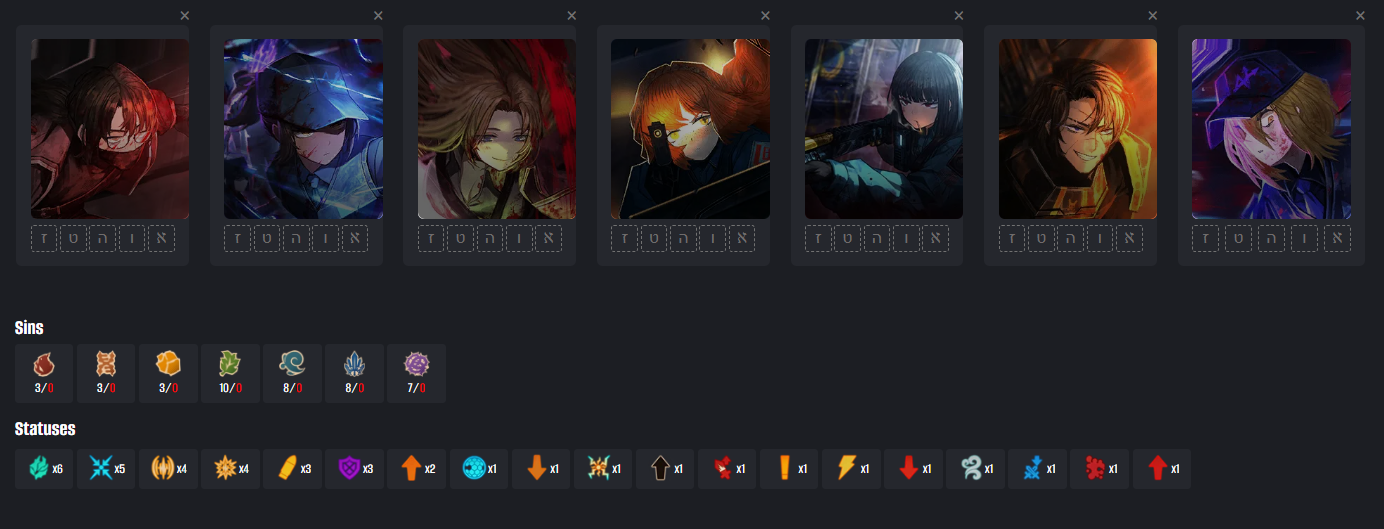Select the yellow rock Sloth sin icon
This screenshot has width=1384, height=529.
point(168,373)
